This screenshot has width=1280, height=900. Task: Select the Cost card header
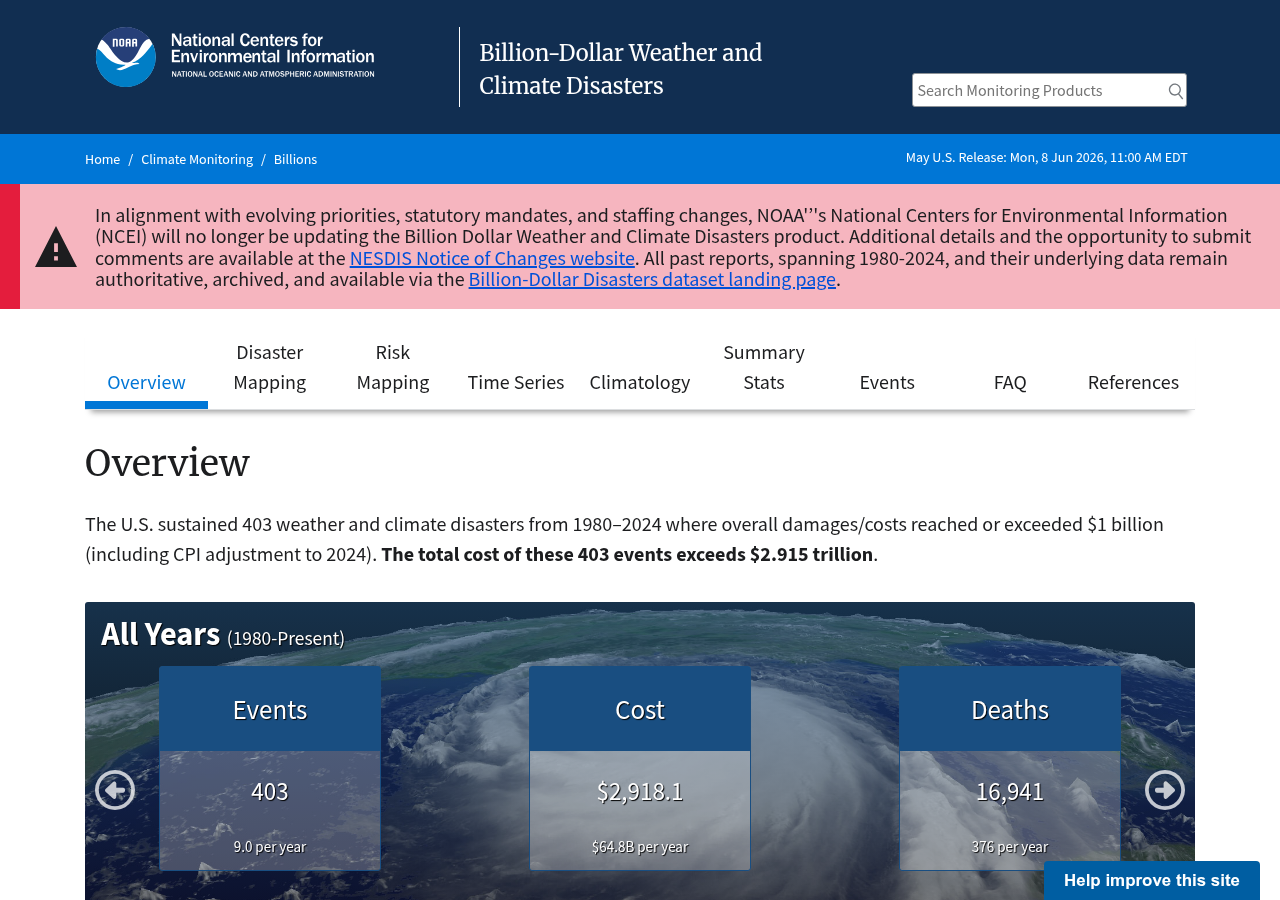tap(640, 709)
